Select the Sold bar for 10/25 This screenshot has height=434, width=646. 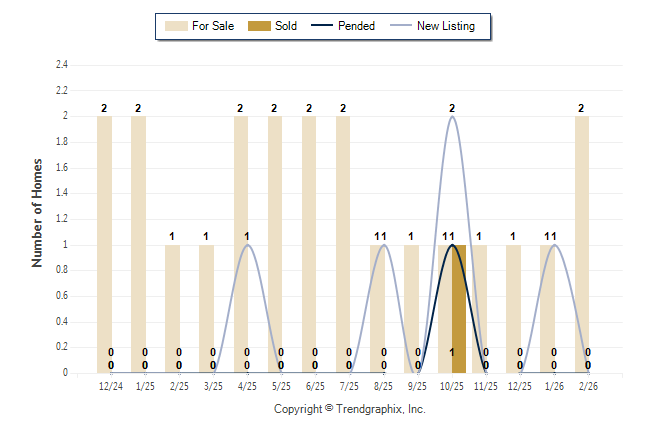click(x=459, y=308)
